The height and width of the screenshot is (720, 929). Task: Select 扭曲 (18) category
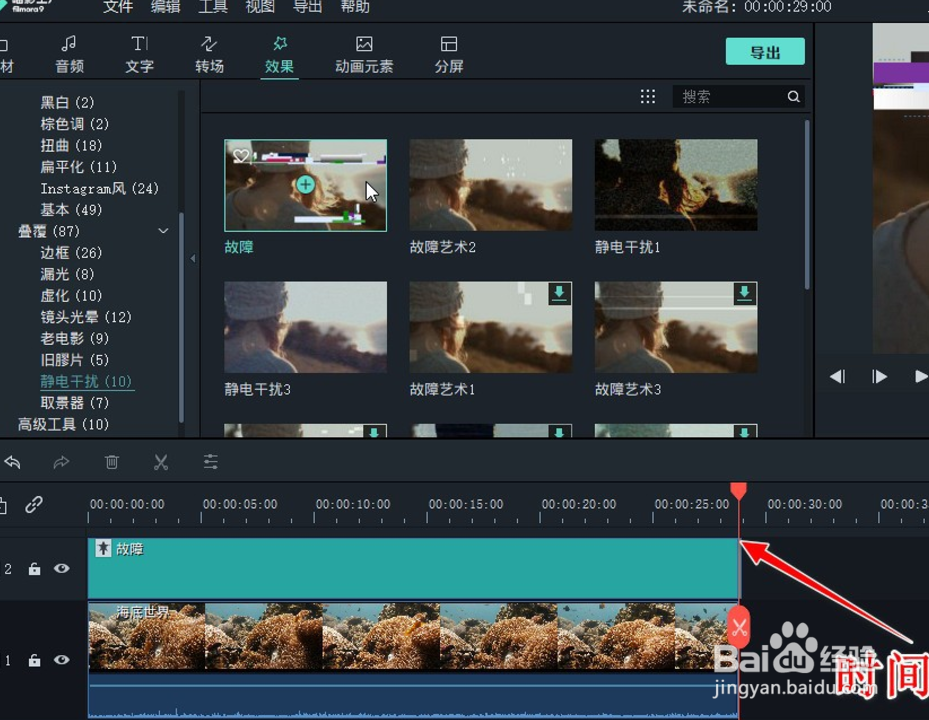tap(71, 145)
